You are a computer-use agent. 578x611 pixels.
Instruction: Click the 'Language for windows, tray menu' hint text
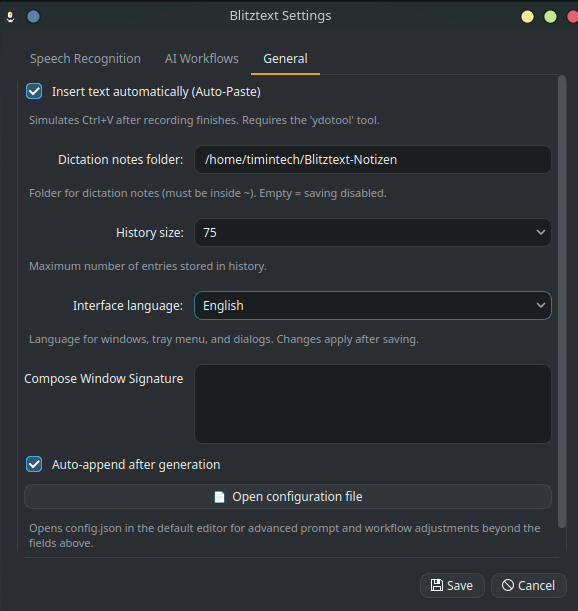(224, 339)
